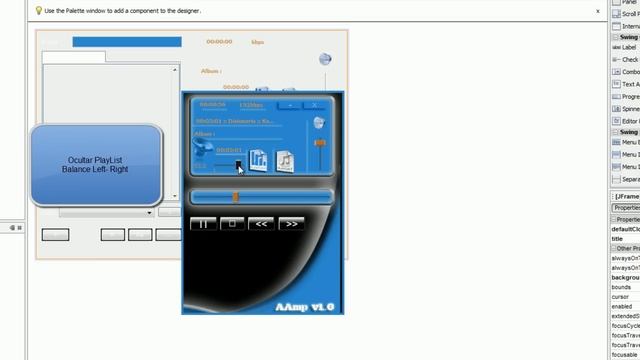Select the focusable property row
Screen dimensions: 640x360
tap(625, 355)
